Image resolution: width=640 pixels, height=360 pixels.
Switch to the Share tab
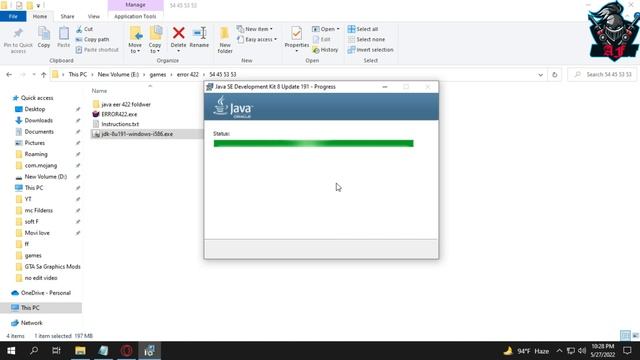click(67, 16)
